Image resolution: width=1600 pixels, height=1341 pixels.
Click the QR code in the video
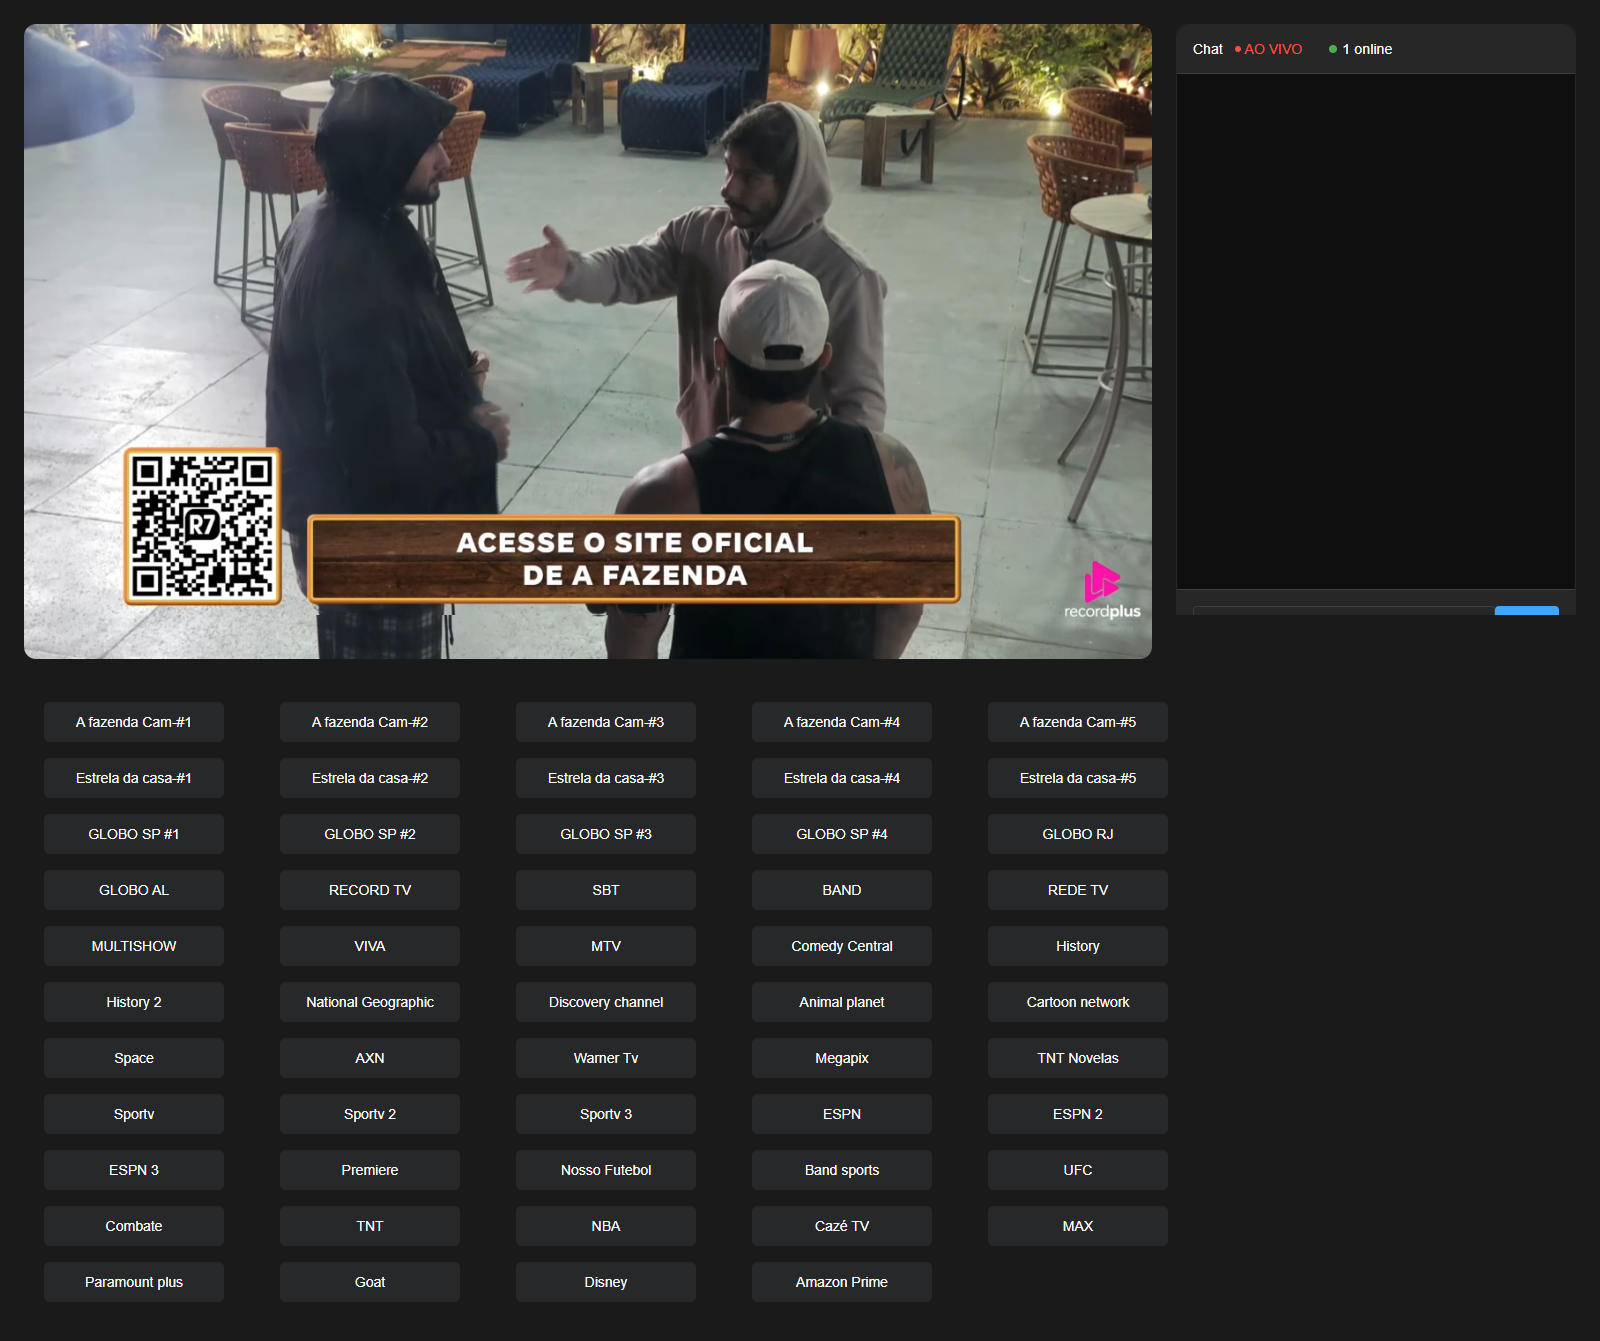pos(202,526)
